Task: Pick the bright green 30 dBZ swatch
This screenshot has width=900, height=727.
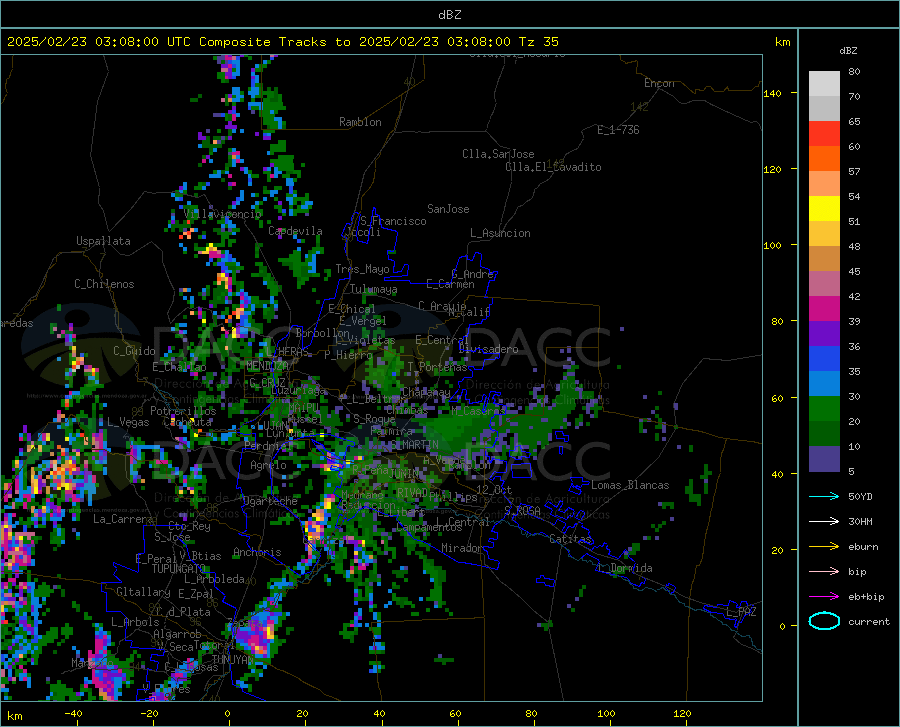Action: click(x=824, y=409)
